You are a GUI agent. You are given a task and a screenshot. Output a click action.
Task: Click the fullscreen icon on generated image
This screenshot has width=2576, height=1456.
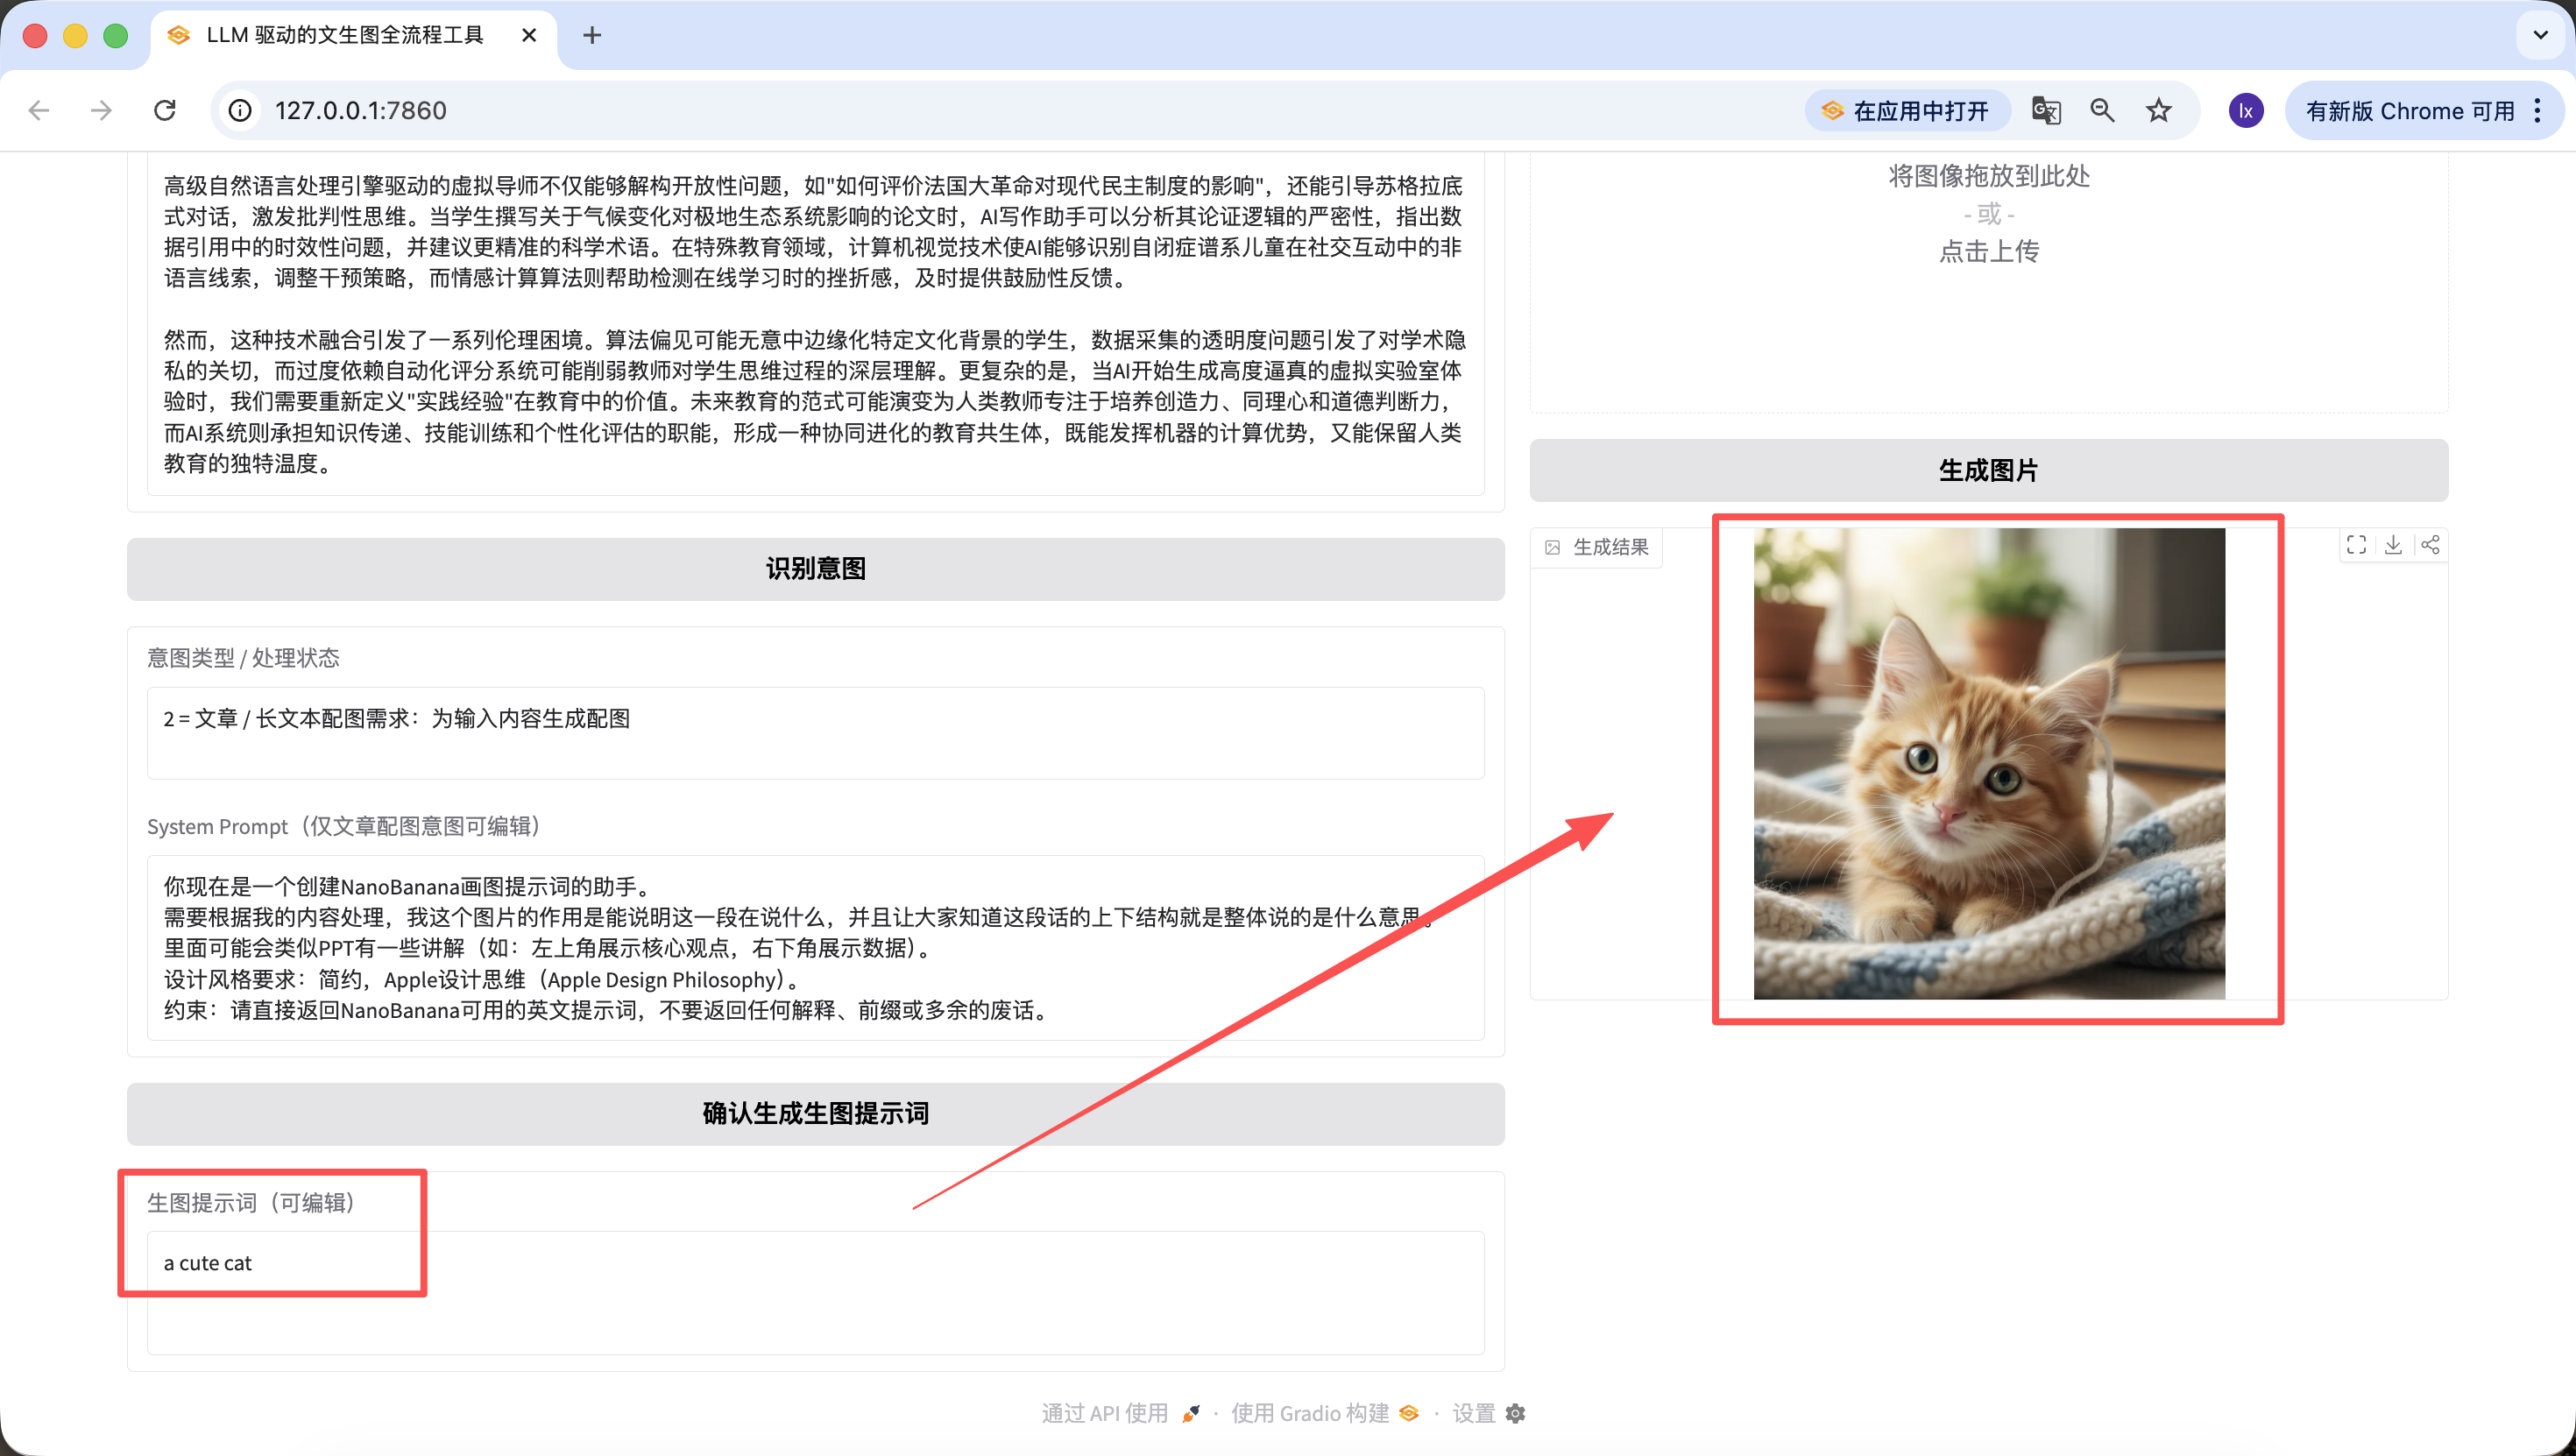[2356, 545]
